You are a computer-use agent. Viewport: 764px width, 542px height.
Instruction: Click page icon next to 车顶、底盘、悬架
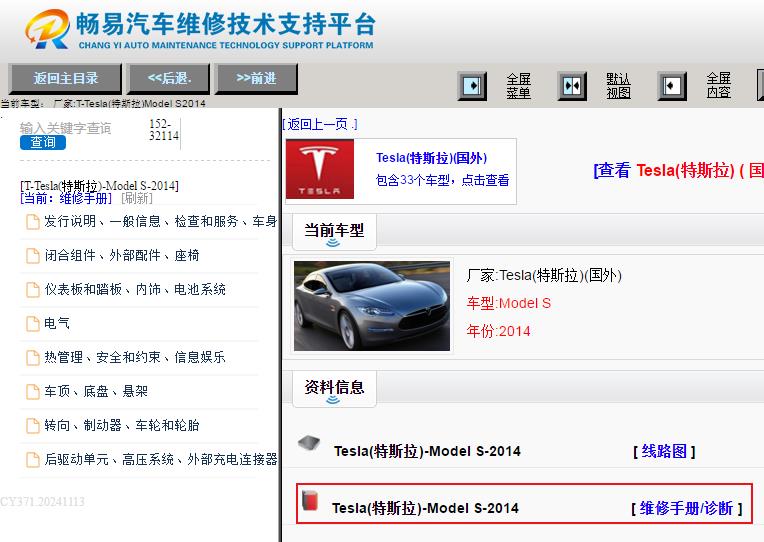pyautogui.click(x=33, y=392)
